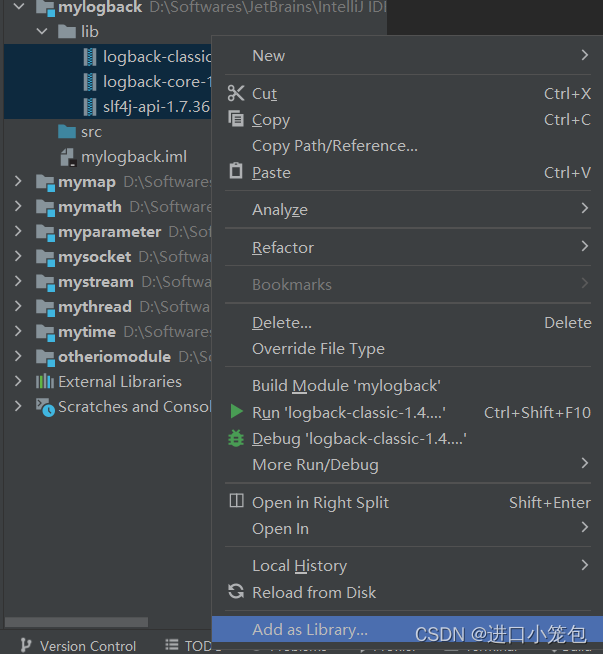This screenshot has width=603, height=654.
Task: Open the Analyze submenu
Action: (x=407, y=209)
